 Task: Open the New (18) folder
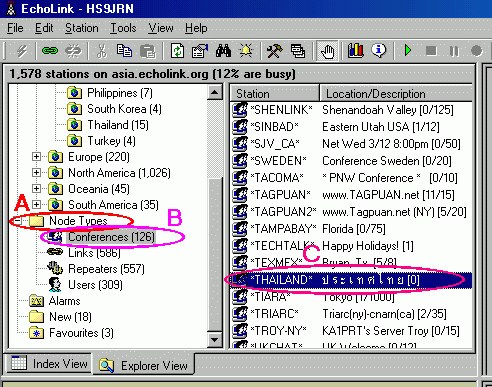70,317
